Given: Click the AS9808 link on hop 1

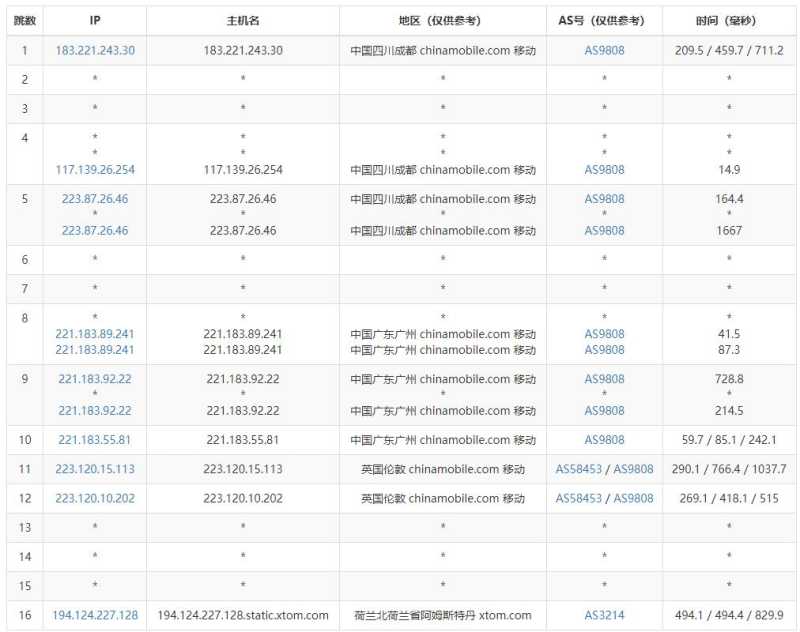Looking at the screenshot, I should [605, 51].
